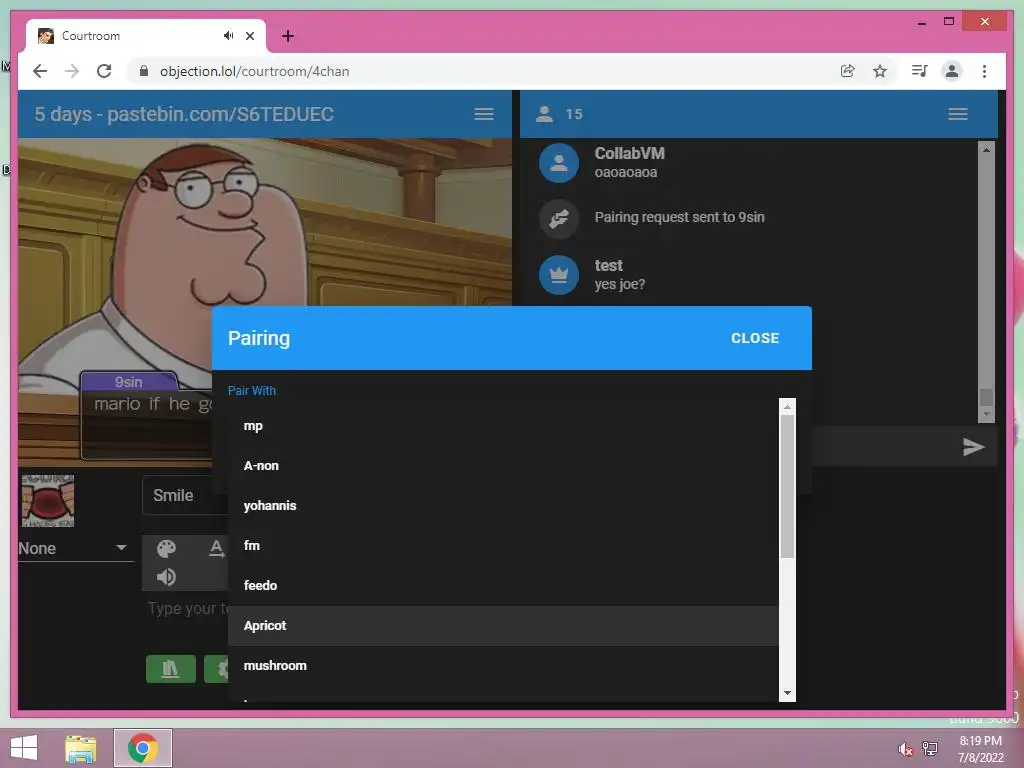The height and width of the screenshot is (768, 1024).
Task: Select feedo in the pairing list
Action: [x=503, y=586]
